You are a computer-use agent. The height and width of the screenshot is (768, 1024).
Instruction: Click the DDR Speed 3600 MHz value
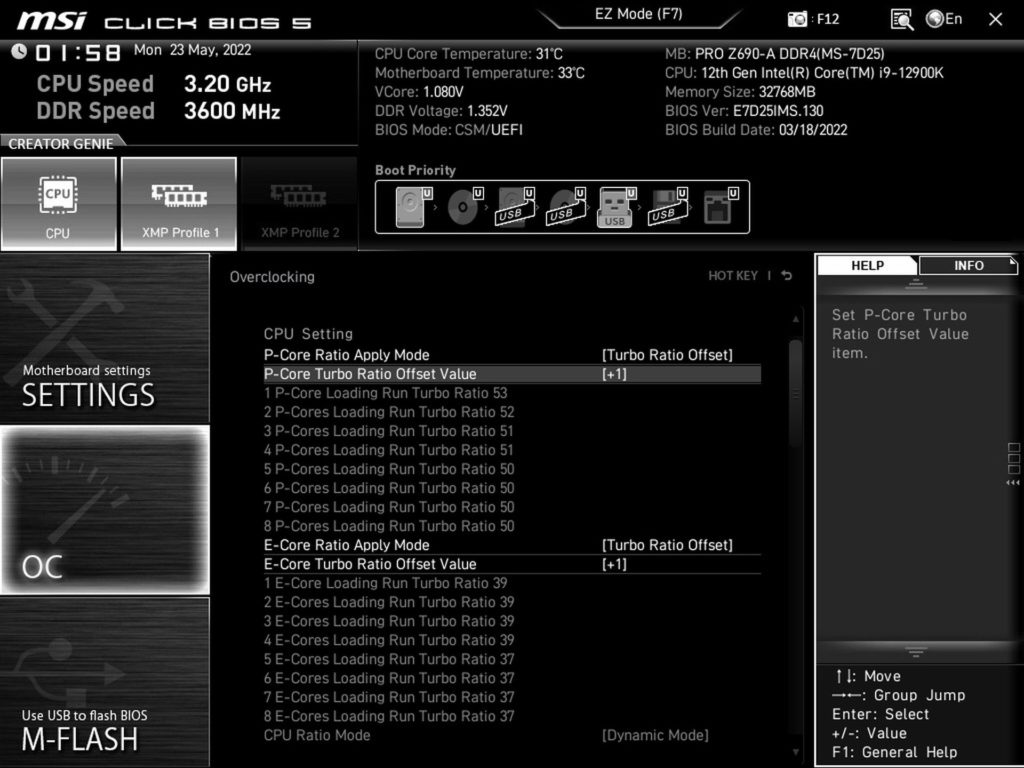(232, 111)
